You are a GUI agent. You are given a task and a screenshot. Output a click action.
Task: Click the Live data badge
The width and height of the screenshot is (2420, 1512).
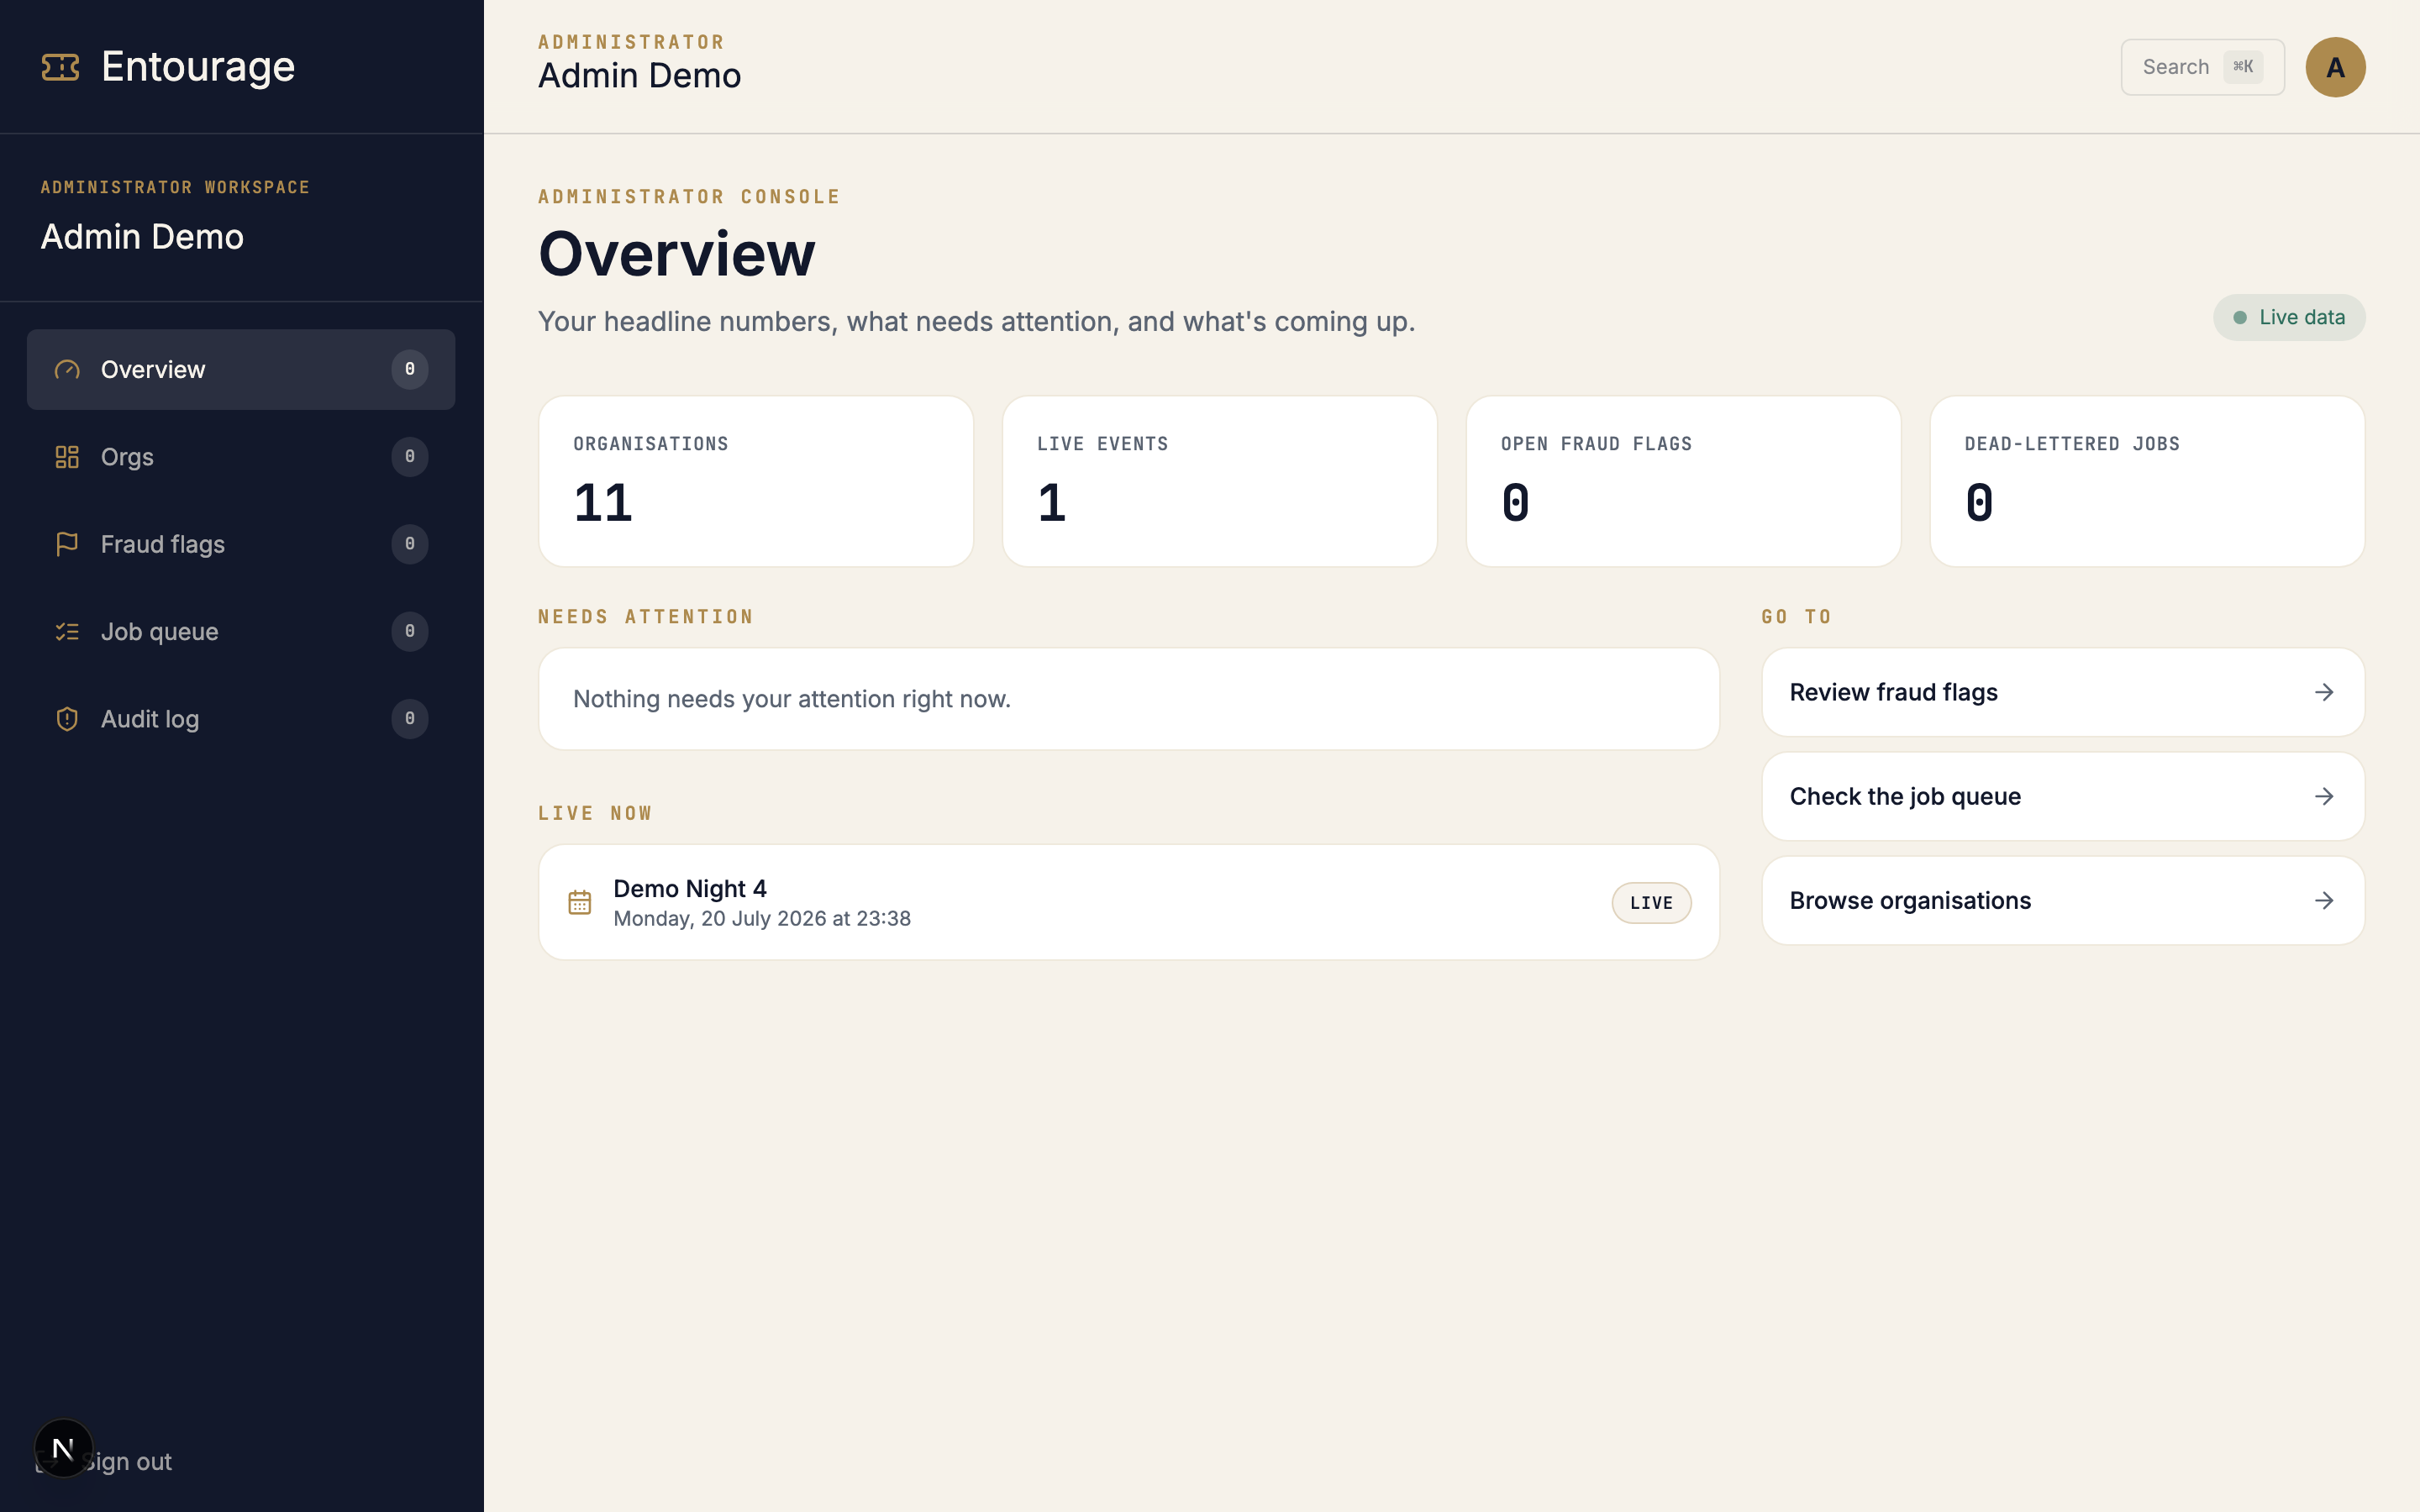tap(2288, 317)
